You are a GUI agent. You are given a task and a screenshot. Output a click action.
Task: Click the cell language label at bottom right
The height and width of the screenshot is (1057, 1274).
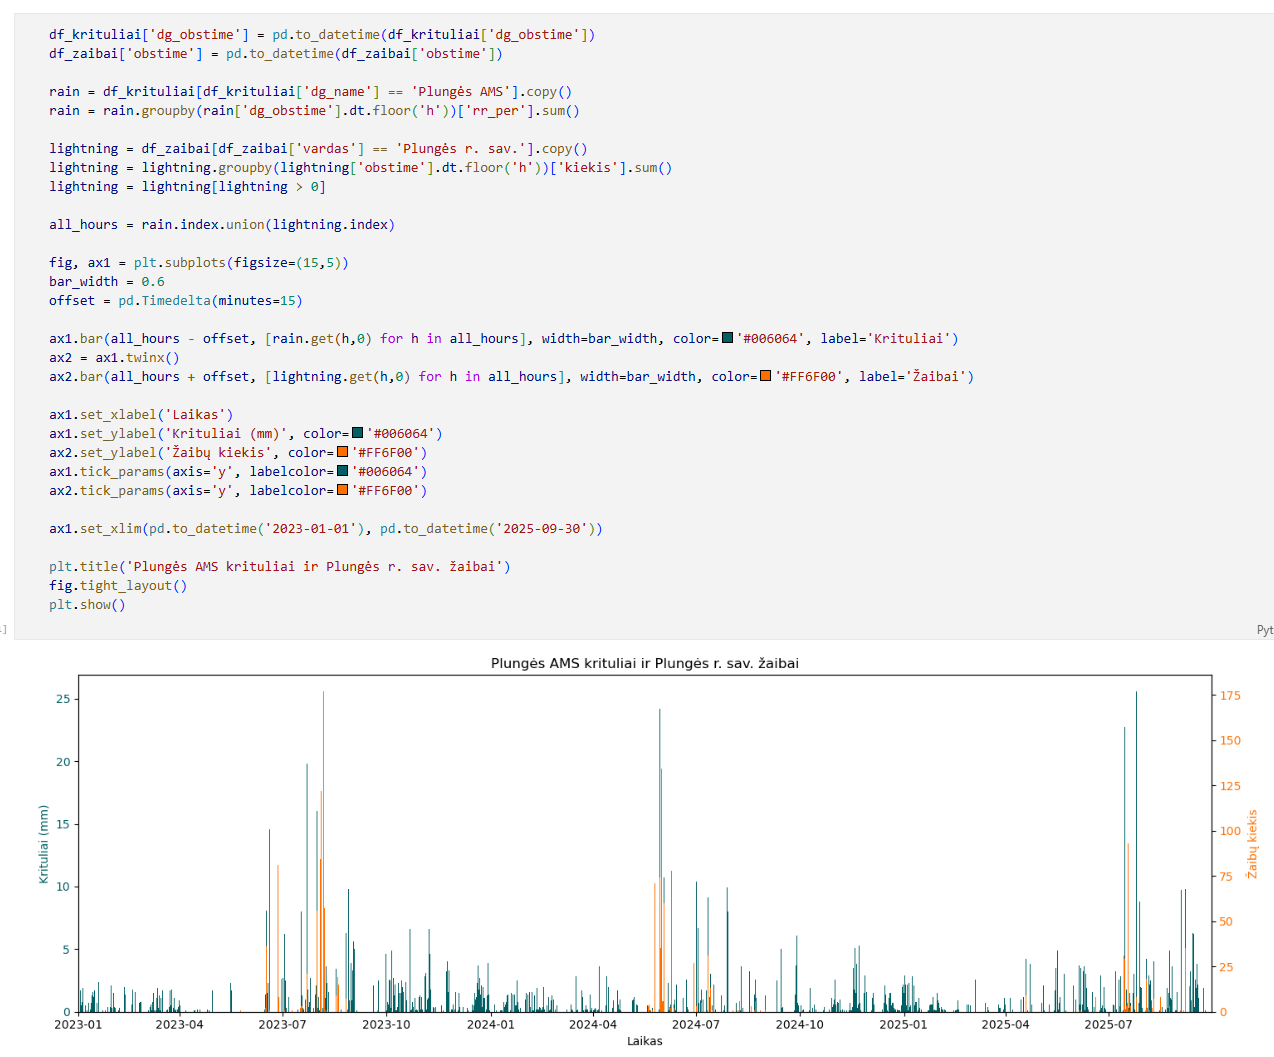[x=1264, y=630]
